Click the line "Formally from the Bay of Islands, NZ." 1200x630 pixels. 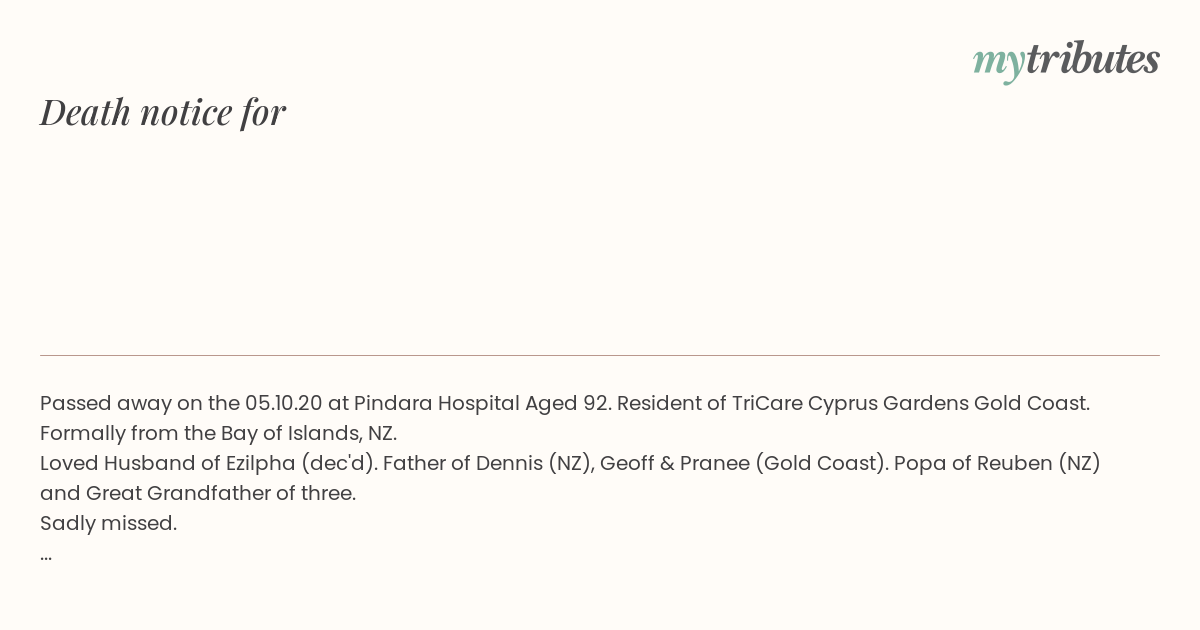click(x=219, y=434)
